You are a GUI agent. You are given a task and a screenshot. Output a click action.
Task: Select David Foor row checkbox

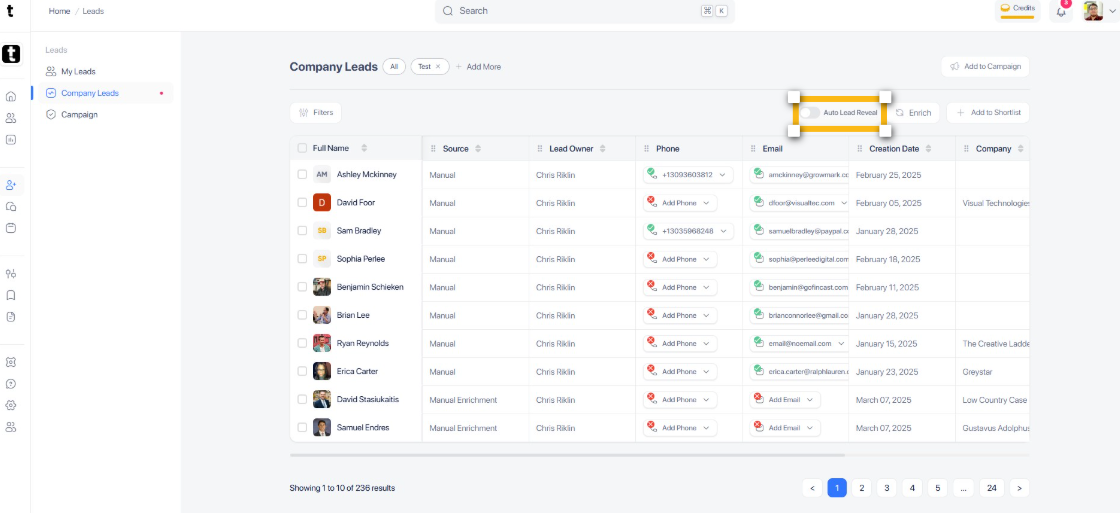point(302,203)
